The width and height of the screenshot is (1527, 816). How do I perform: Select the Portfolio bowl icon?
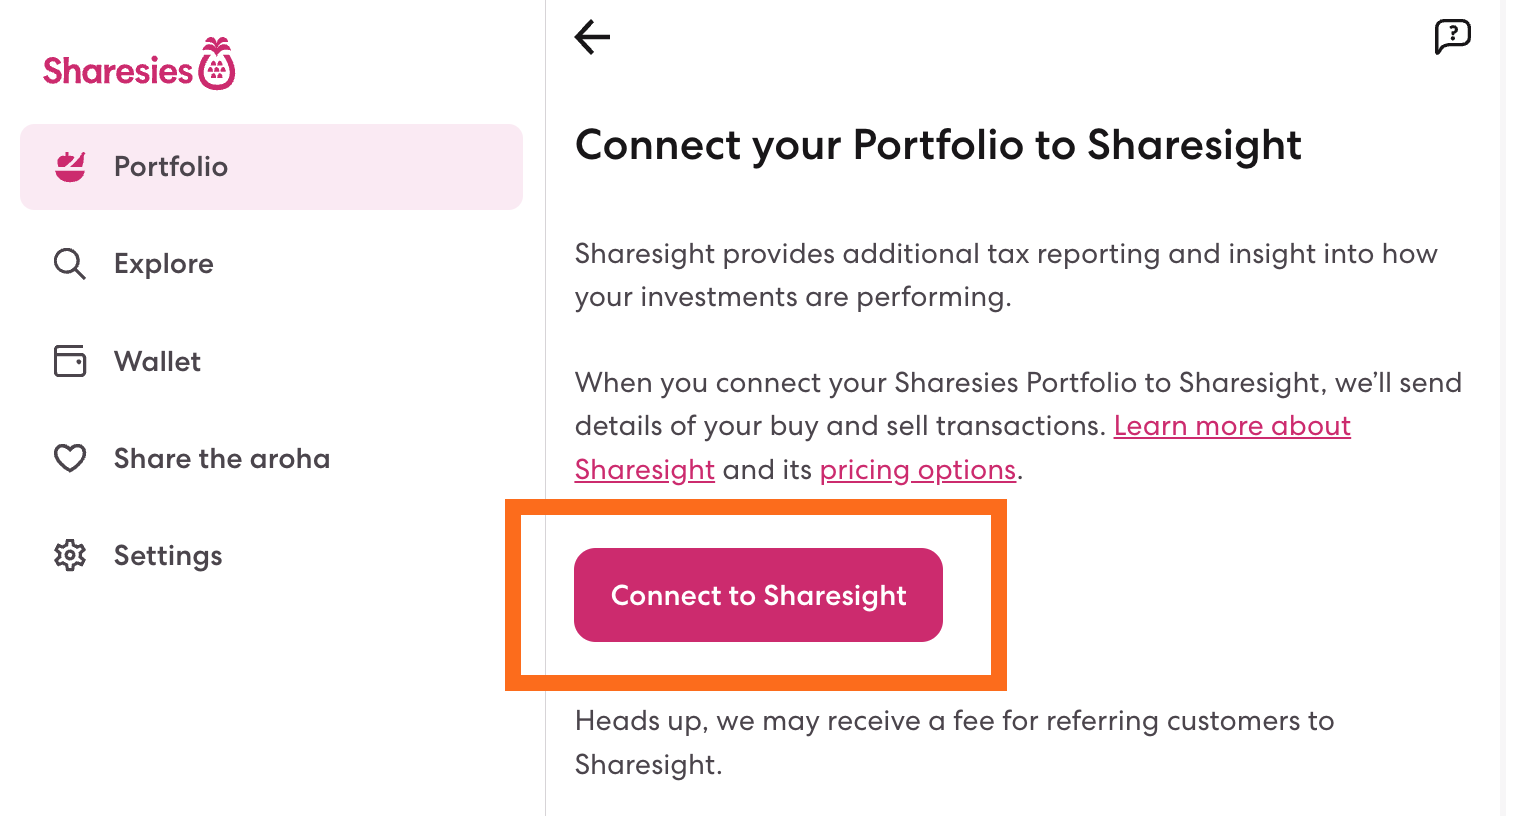[70, 166]
